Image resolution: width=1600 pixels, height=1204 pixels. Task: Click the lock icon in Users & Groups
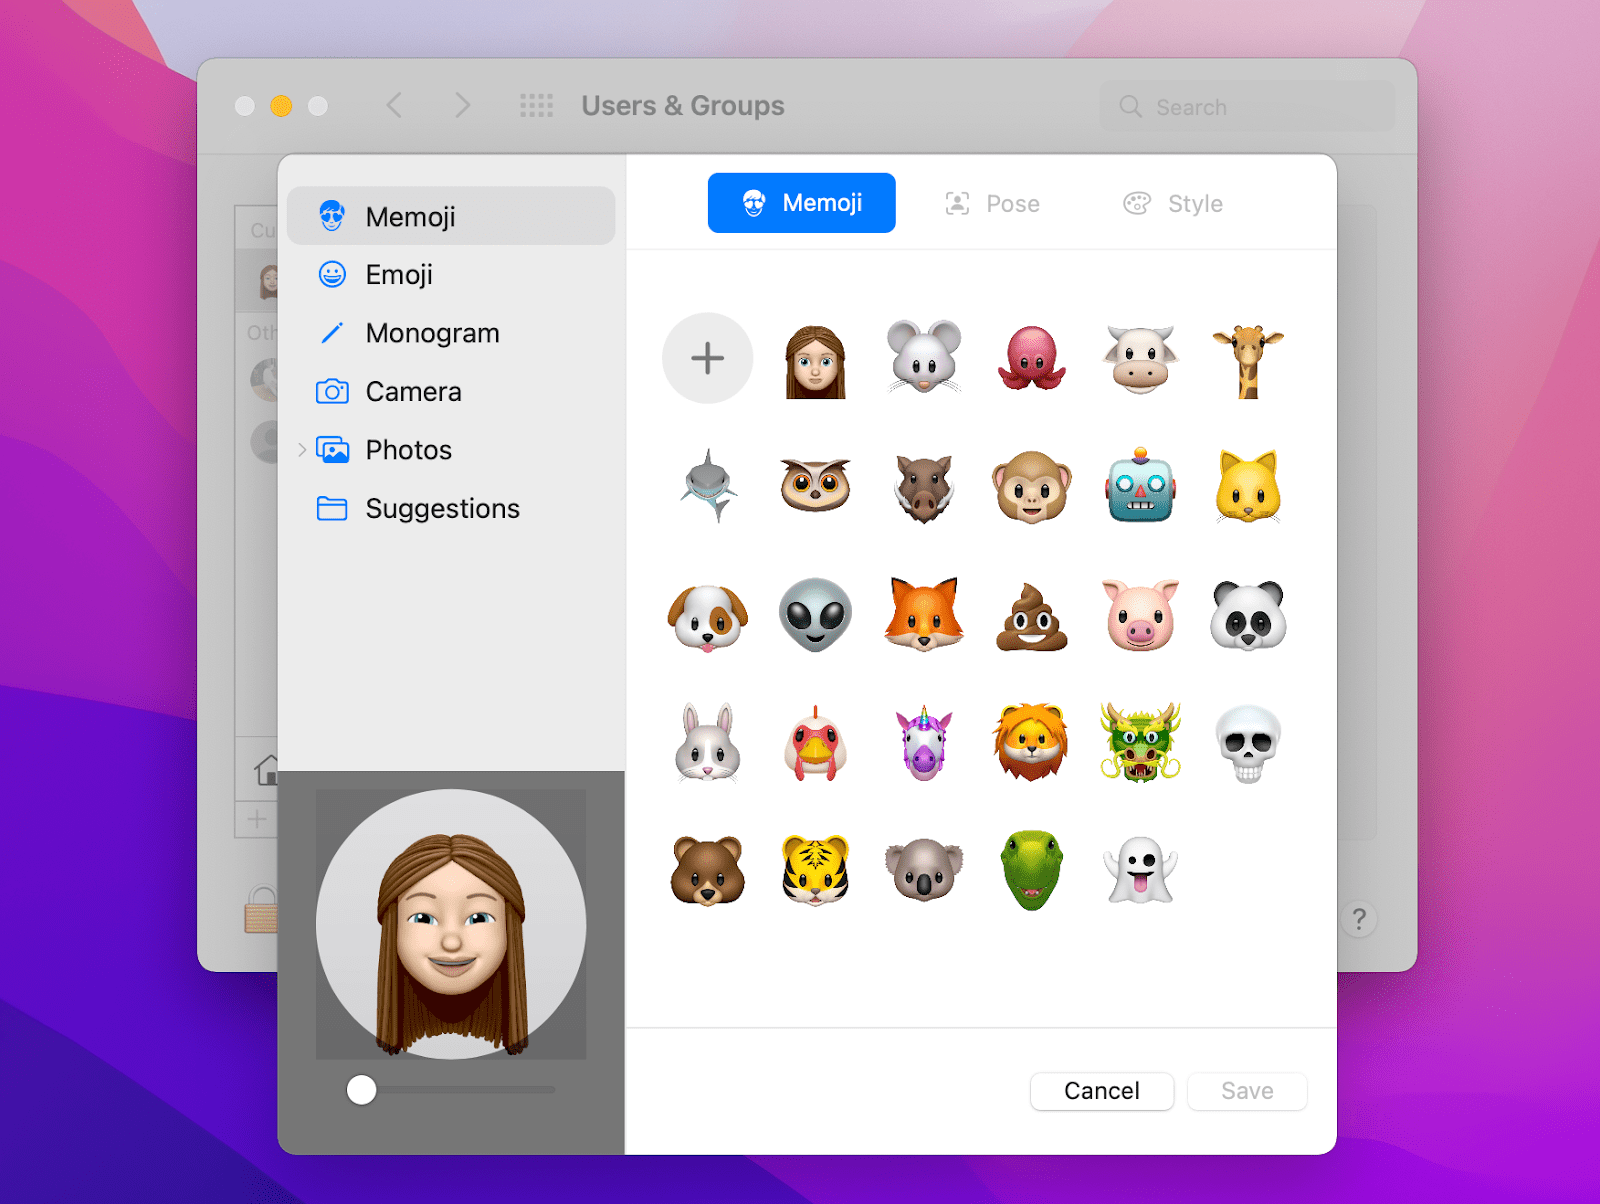262,908
